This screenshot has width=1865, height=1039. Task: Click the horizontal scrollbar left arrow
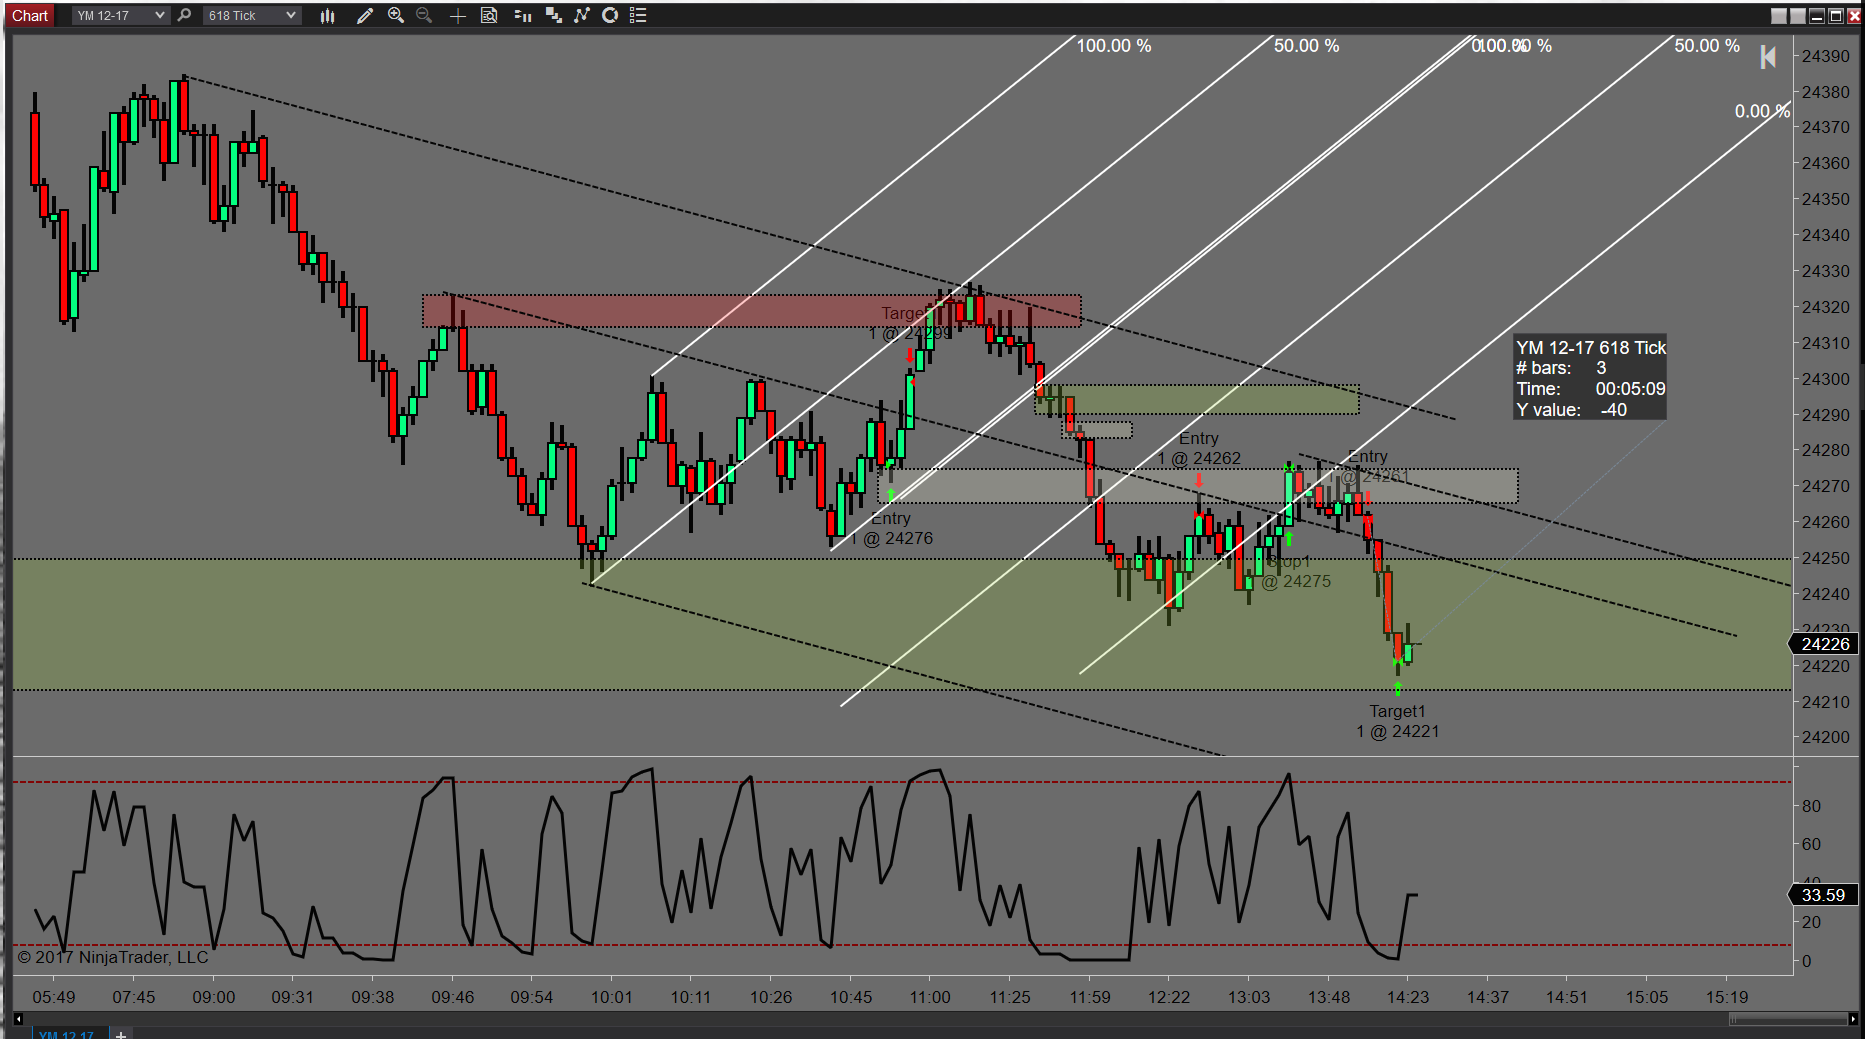click(18, 1019)
